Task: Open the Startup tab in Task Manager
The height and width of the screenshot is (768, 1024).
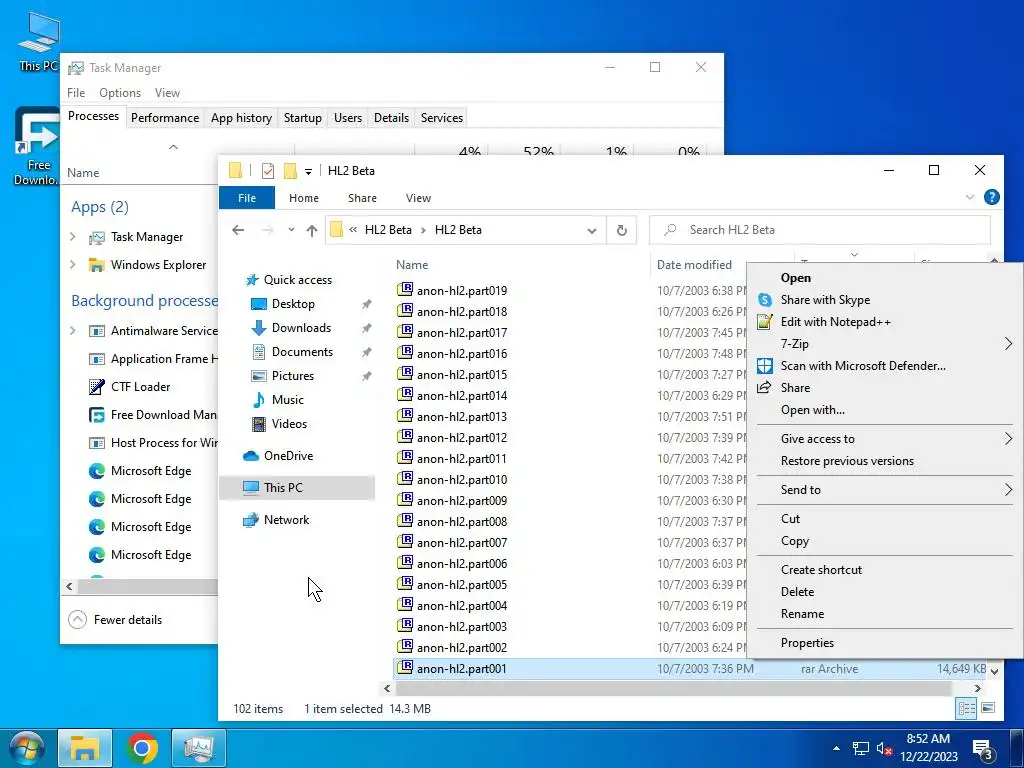Action: tap(302, 118)
